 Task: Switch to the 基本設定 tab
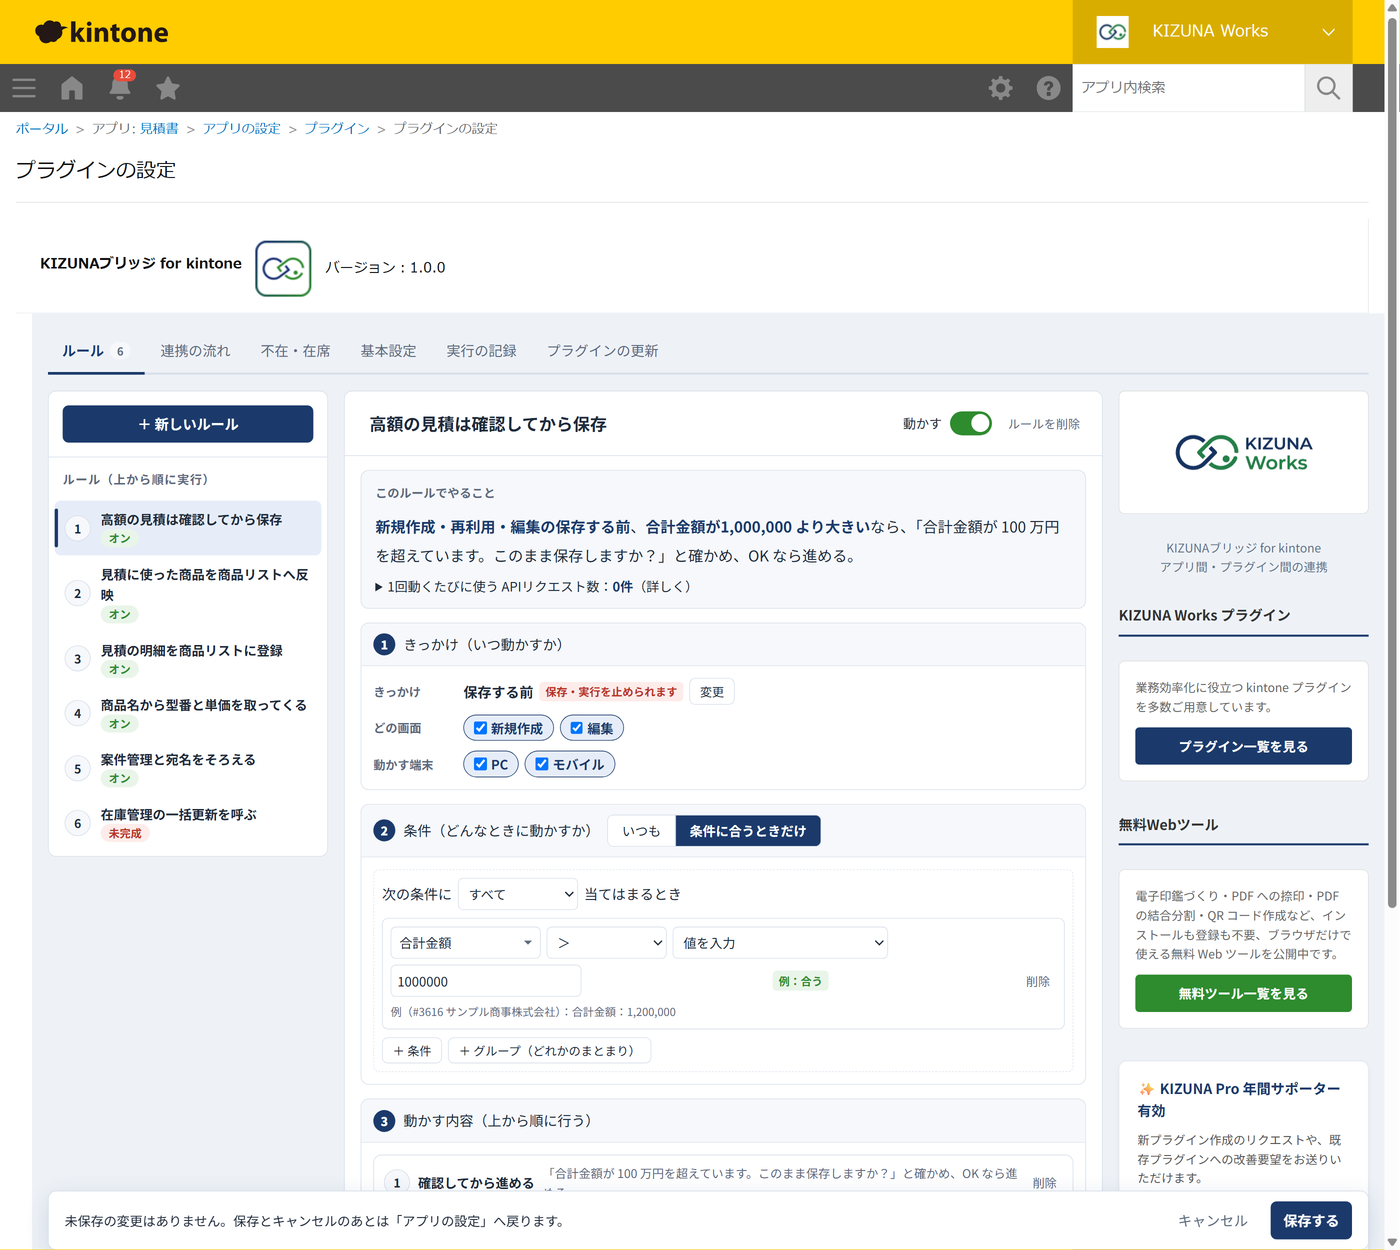388,351
